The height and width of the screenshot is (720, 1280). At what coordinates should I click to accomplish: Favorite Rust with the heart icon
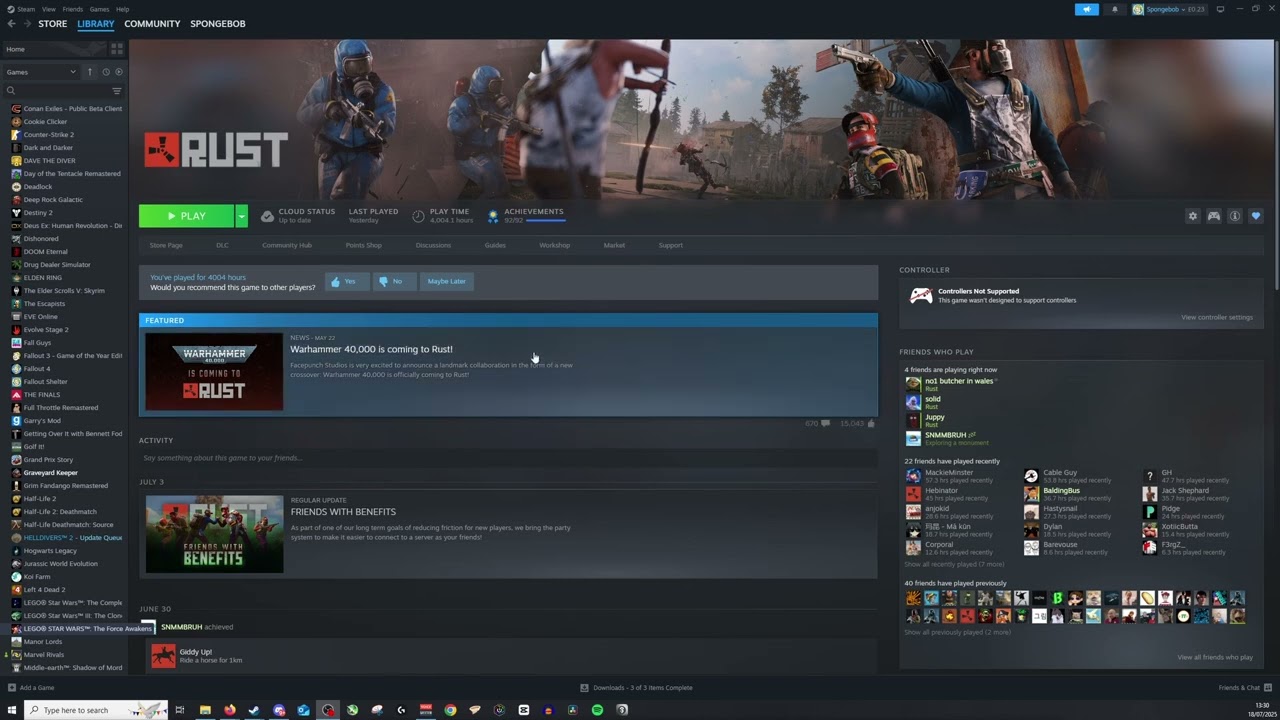pos(1256,216)
